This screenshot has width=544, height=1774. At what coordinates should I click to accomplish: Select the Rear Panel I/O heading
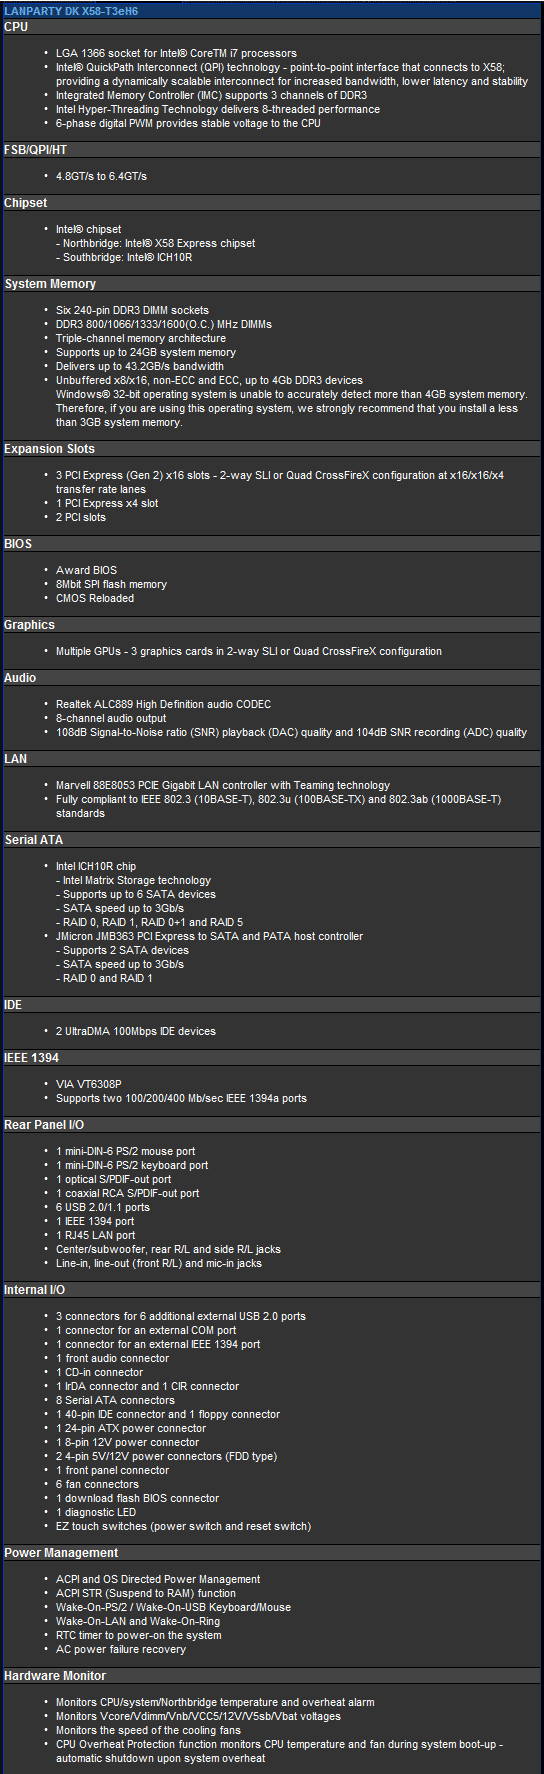coord(44,1125)
